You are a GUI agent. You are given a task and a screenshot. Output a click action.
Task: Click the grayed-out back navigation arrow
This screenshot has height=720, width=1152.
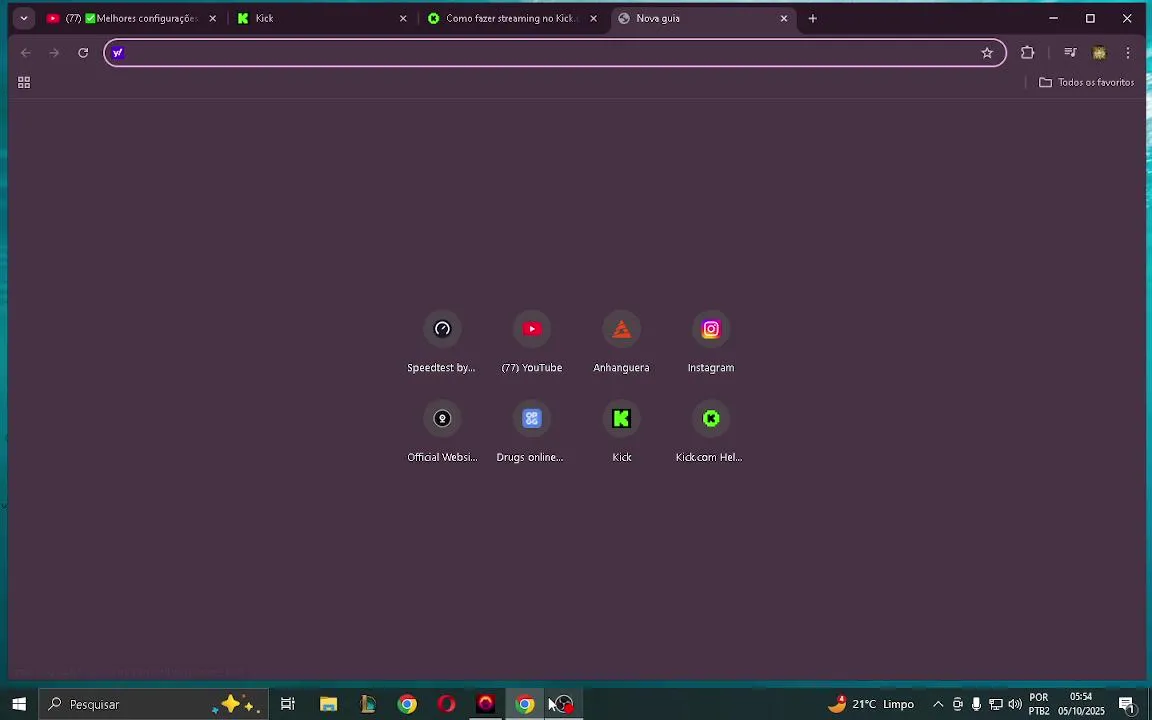[x=26, y=53]
